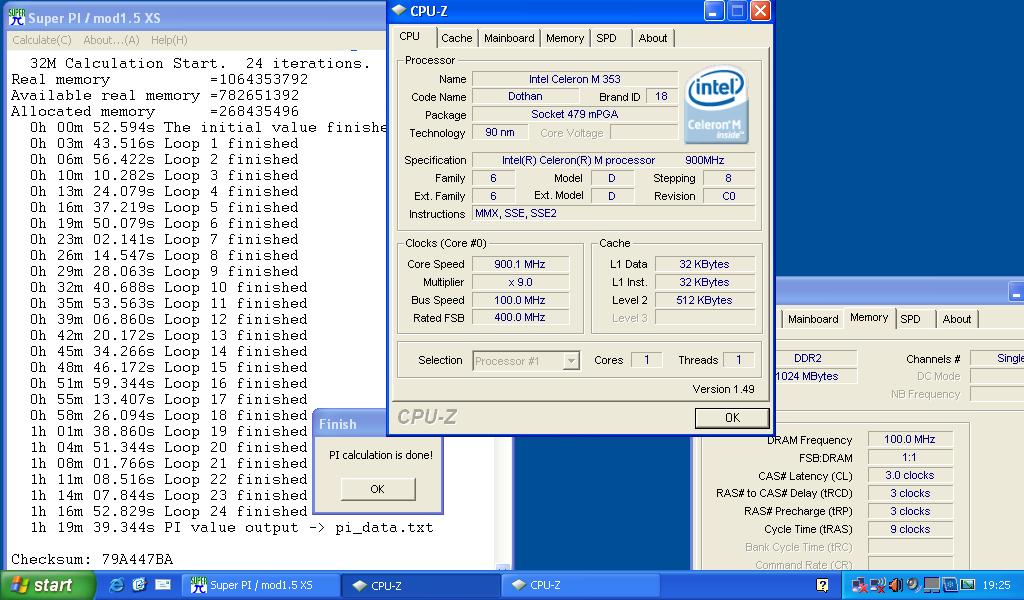
Task: Click the Loop 24 finished line
Action: point(168,511)
